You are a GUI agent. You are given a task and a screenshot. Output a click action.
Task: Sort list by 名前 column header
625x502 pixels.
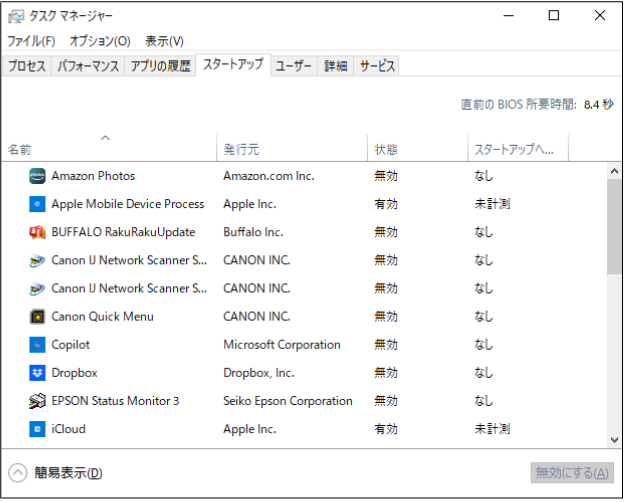(108, 148)
